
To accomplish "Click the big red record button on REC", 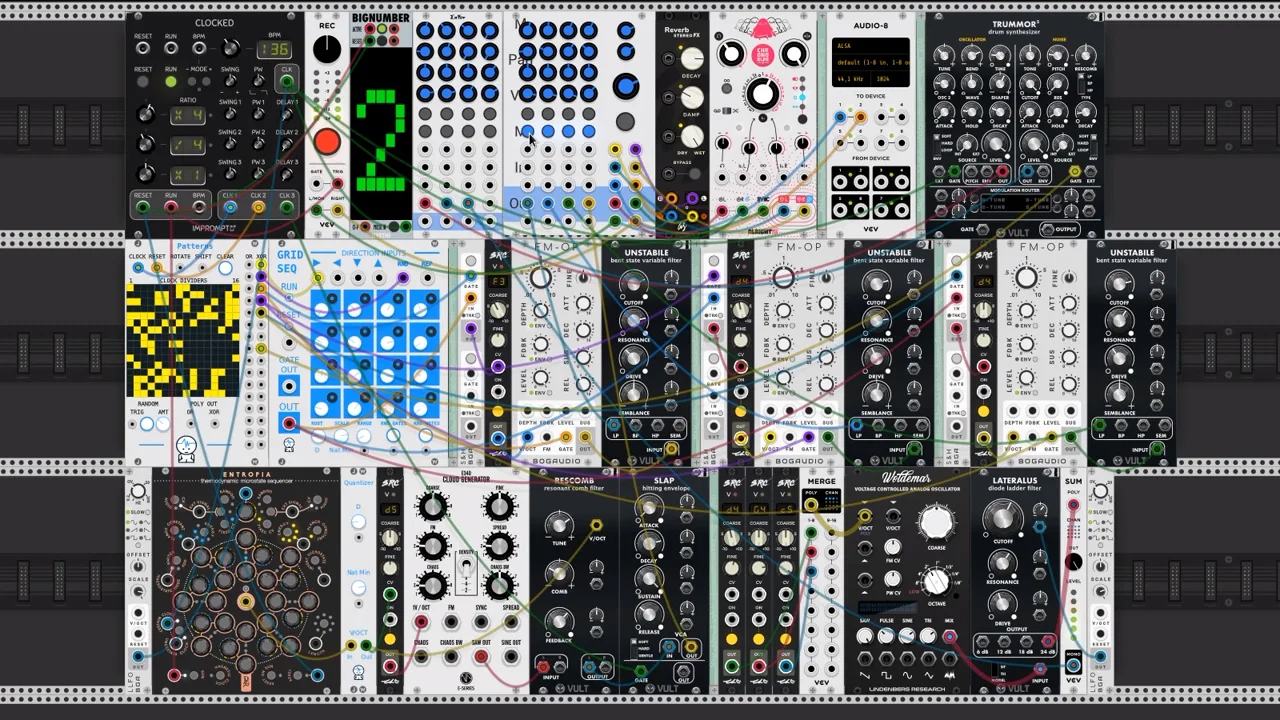I will [x=327, y=142].
